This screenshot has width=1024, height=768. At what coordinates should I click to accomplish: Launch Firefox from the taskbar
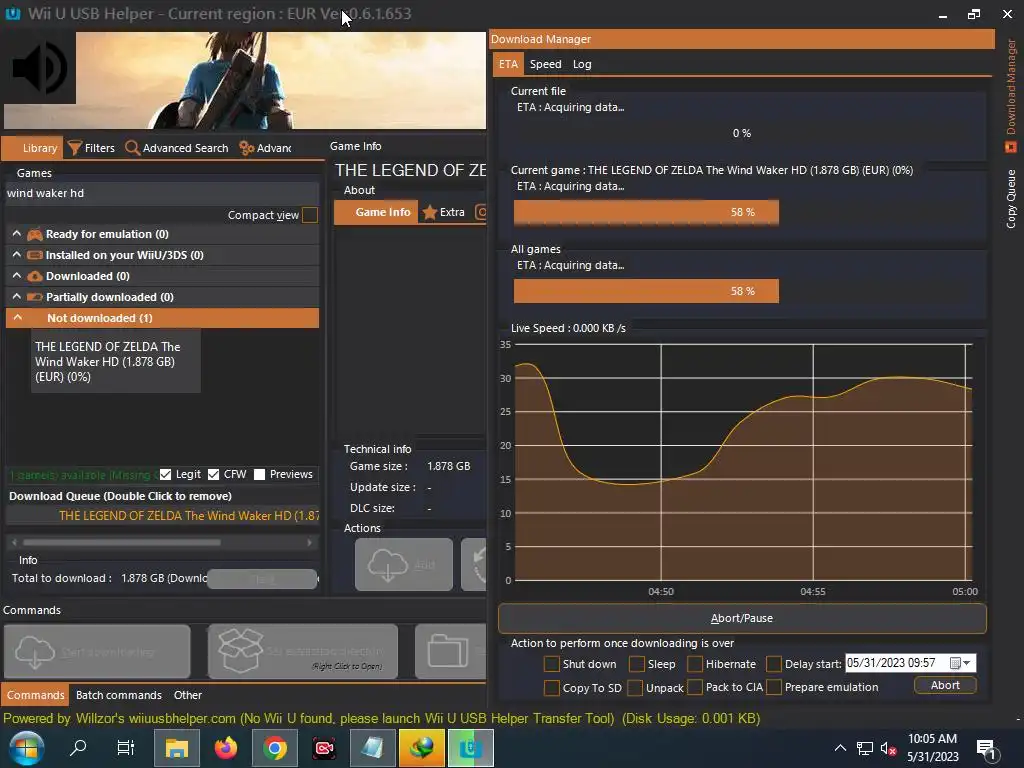point(226,748)
